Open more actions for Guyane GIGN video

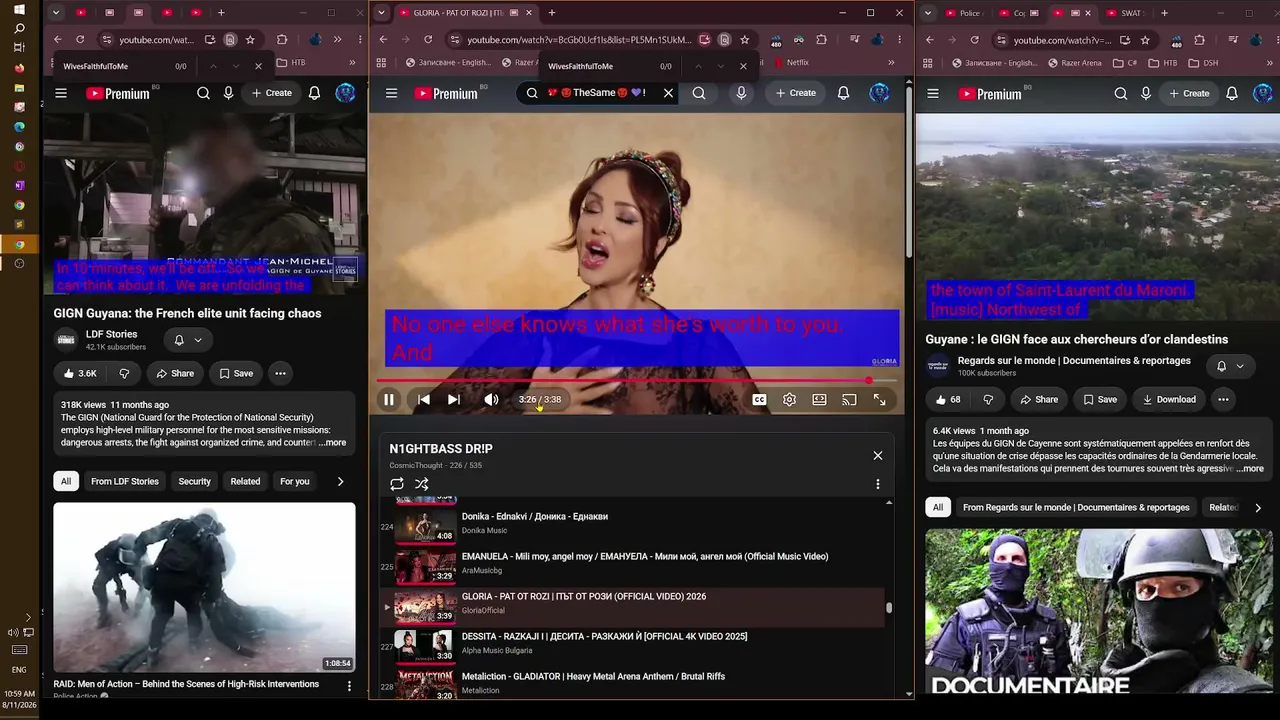pyautogui.click(x=1223, y=399)
